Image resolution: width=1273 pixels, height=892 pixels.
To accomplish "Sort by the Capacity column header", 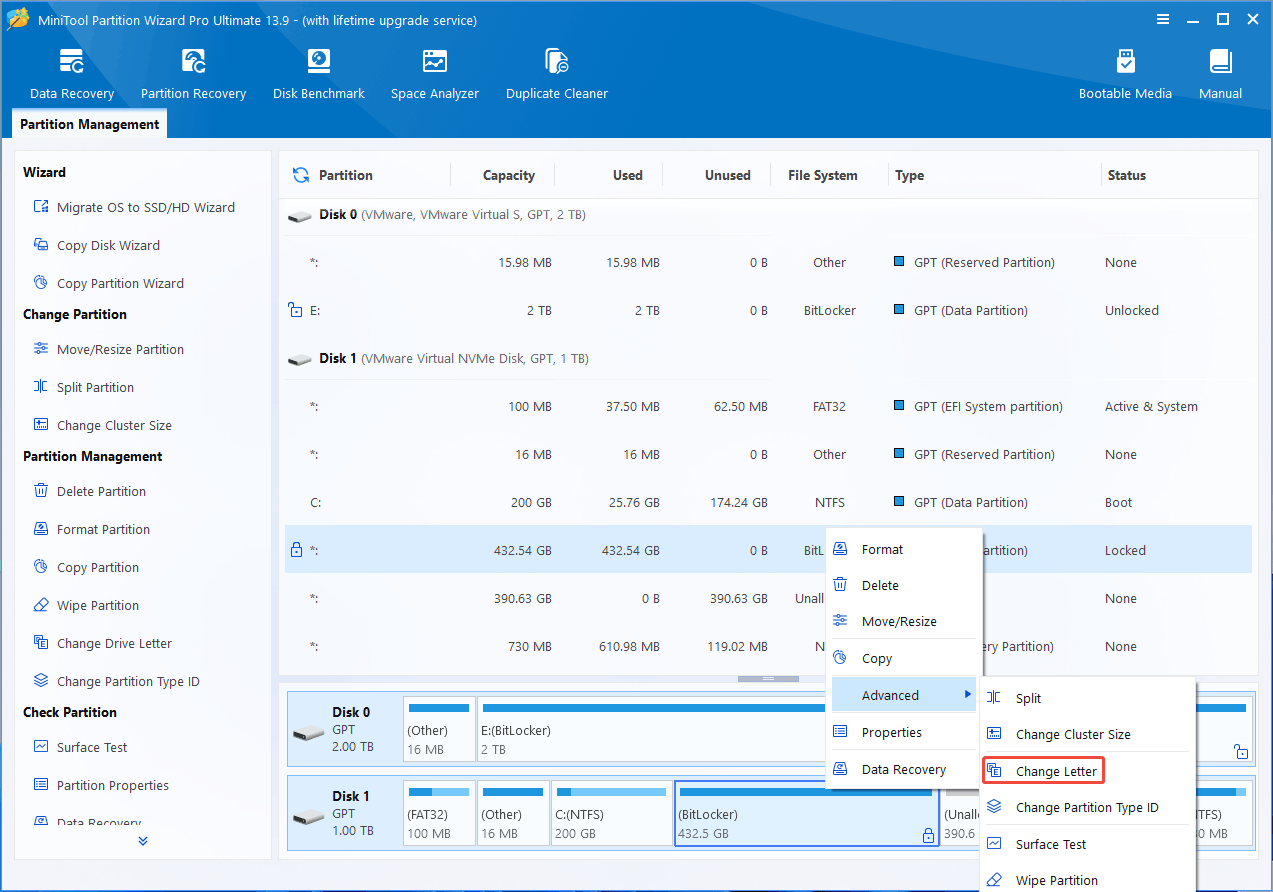I will [509, 175].
